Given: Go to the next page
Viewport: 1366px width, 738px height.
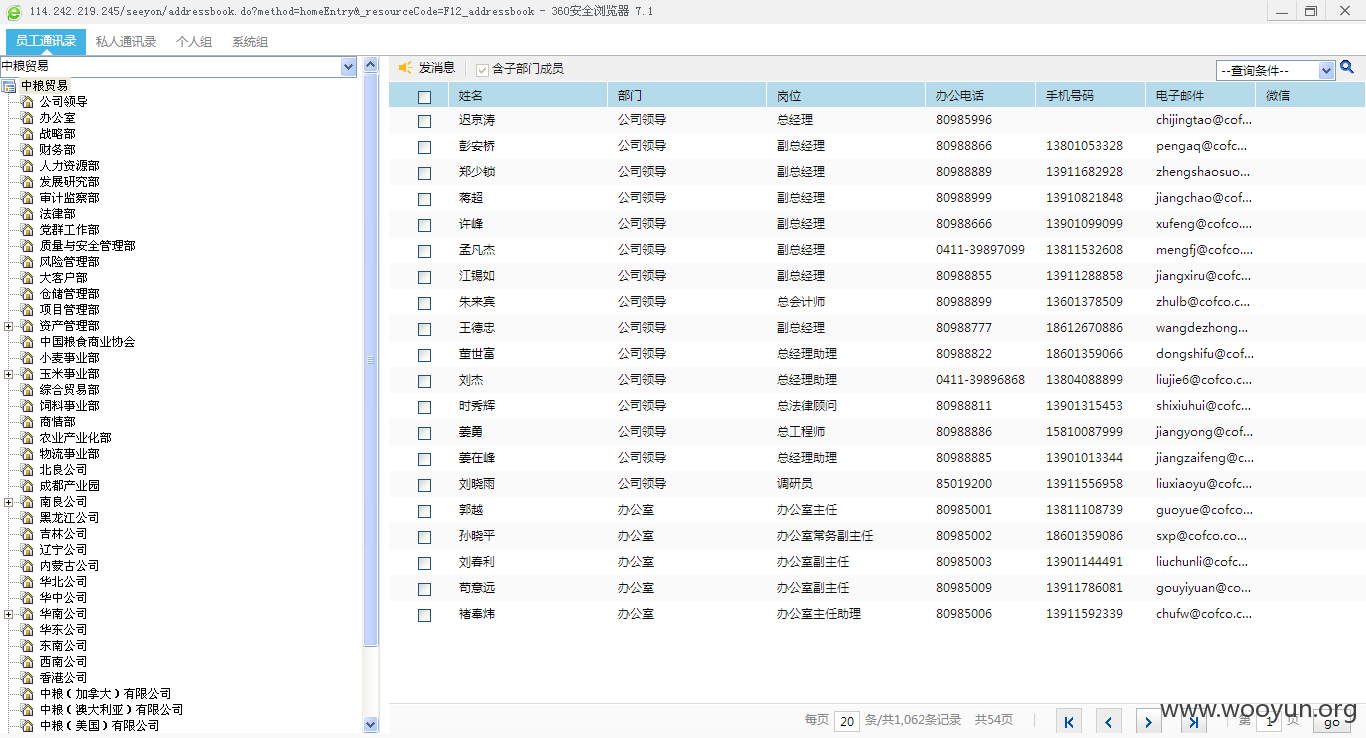Looking at the screenshot, I should pyautogui.click(x=1148, y=722).
